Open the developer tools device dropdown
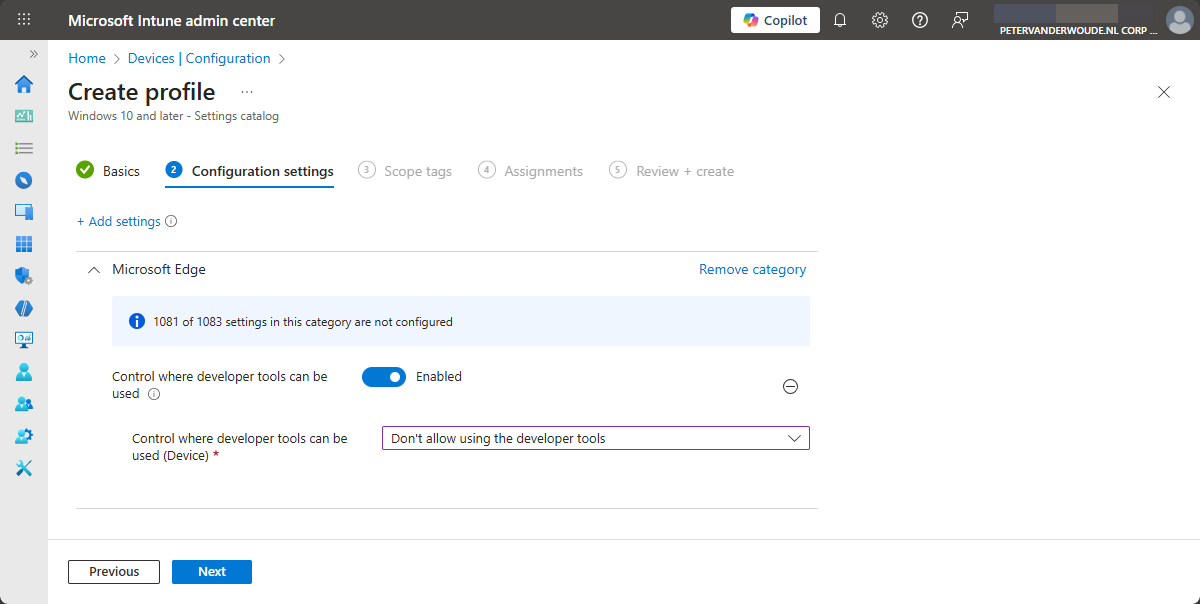1200x604 pixels. 595,438
